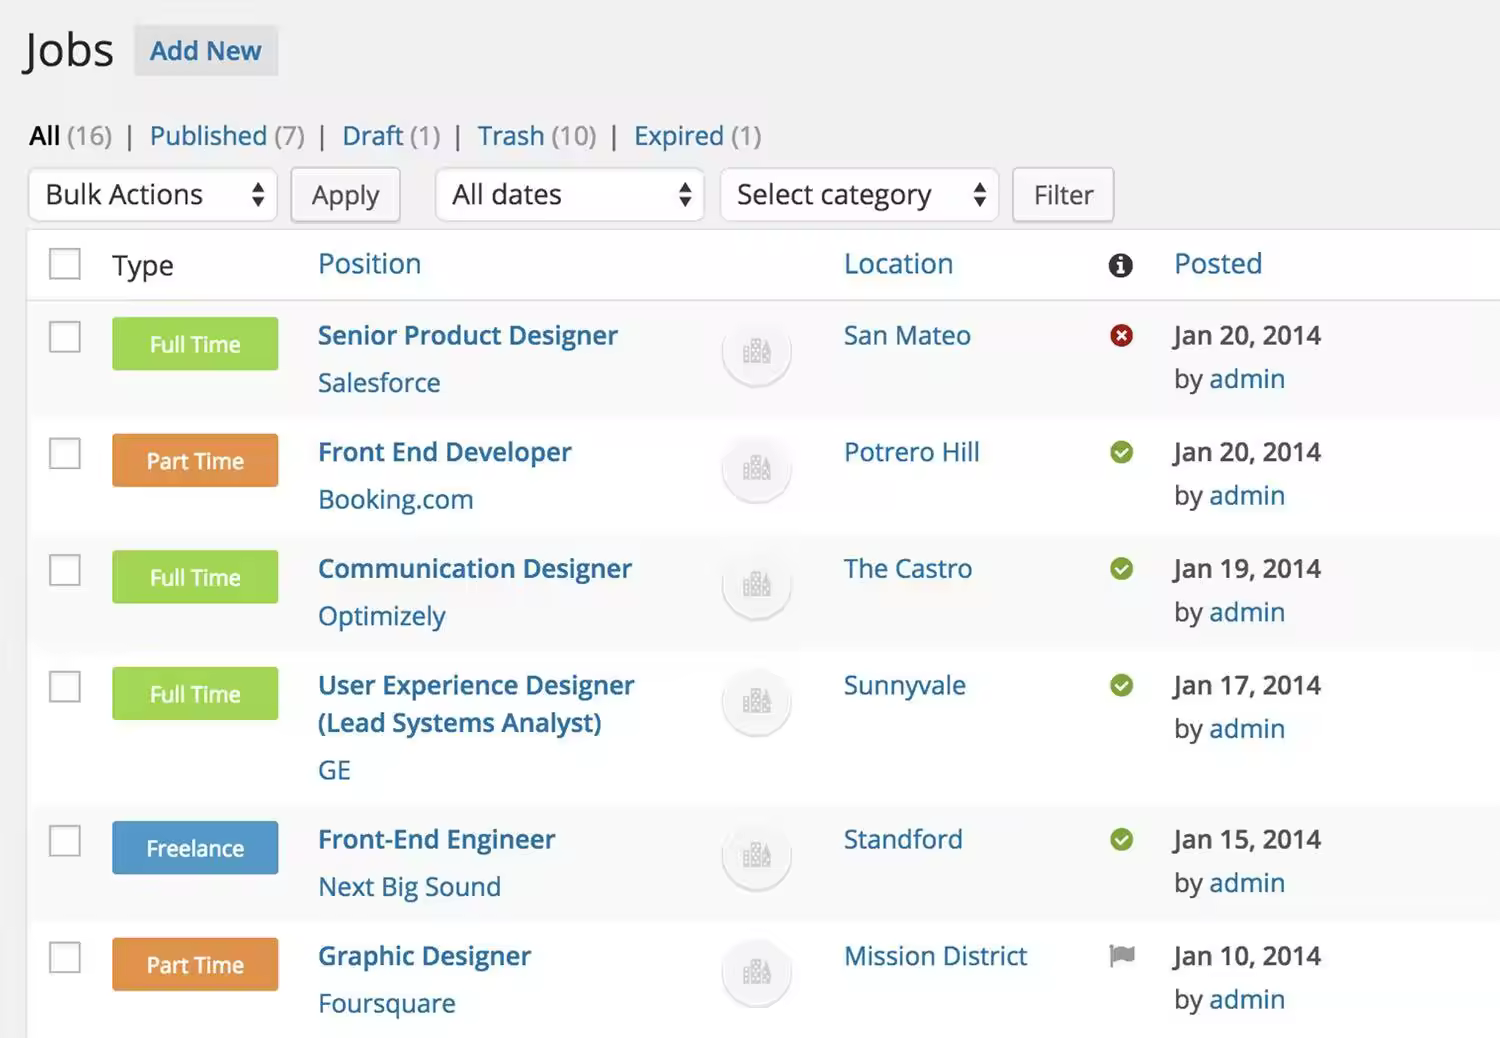Click the Optimizely company logo placeholder

tap(757, 584)
